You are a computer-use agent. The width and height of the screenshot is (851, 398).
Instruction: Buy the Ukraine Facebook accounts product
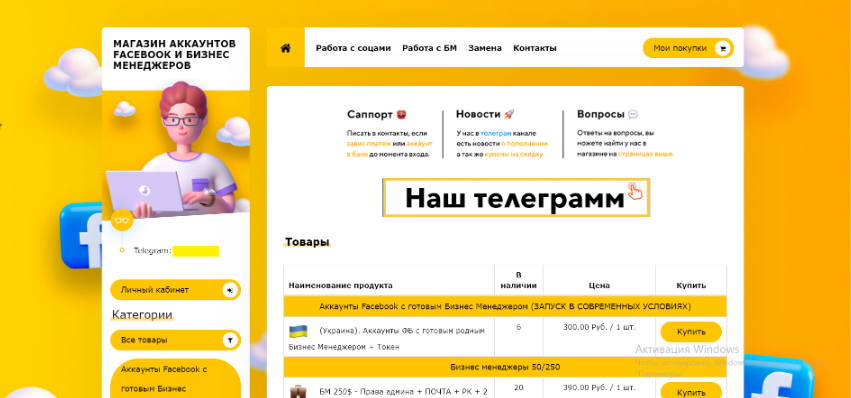click(x=691, y=332)
